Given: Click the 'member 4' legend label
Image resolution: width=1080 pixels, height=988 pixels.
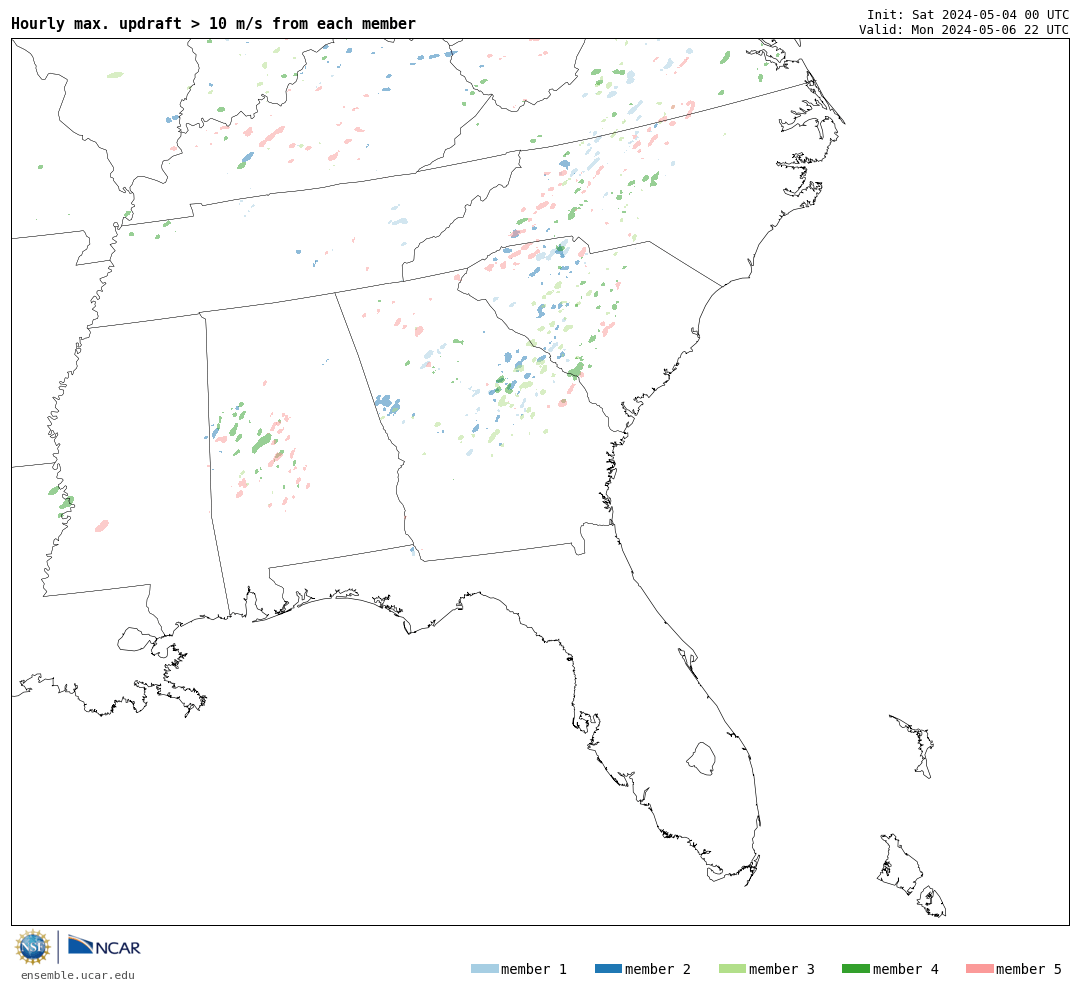Looking at the screenshot, I should [905, 969].
